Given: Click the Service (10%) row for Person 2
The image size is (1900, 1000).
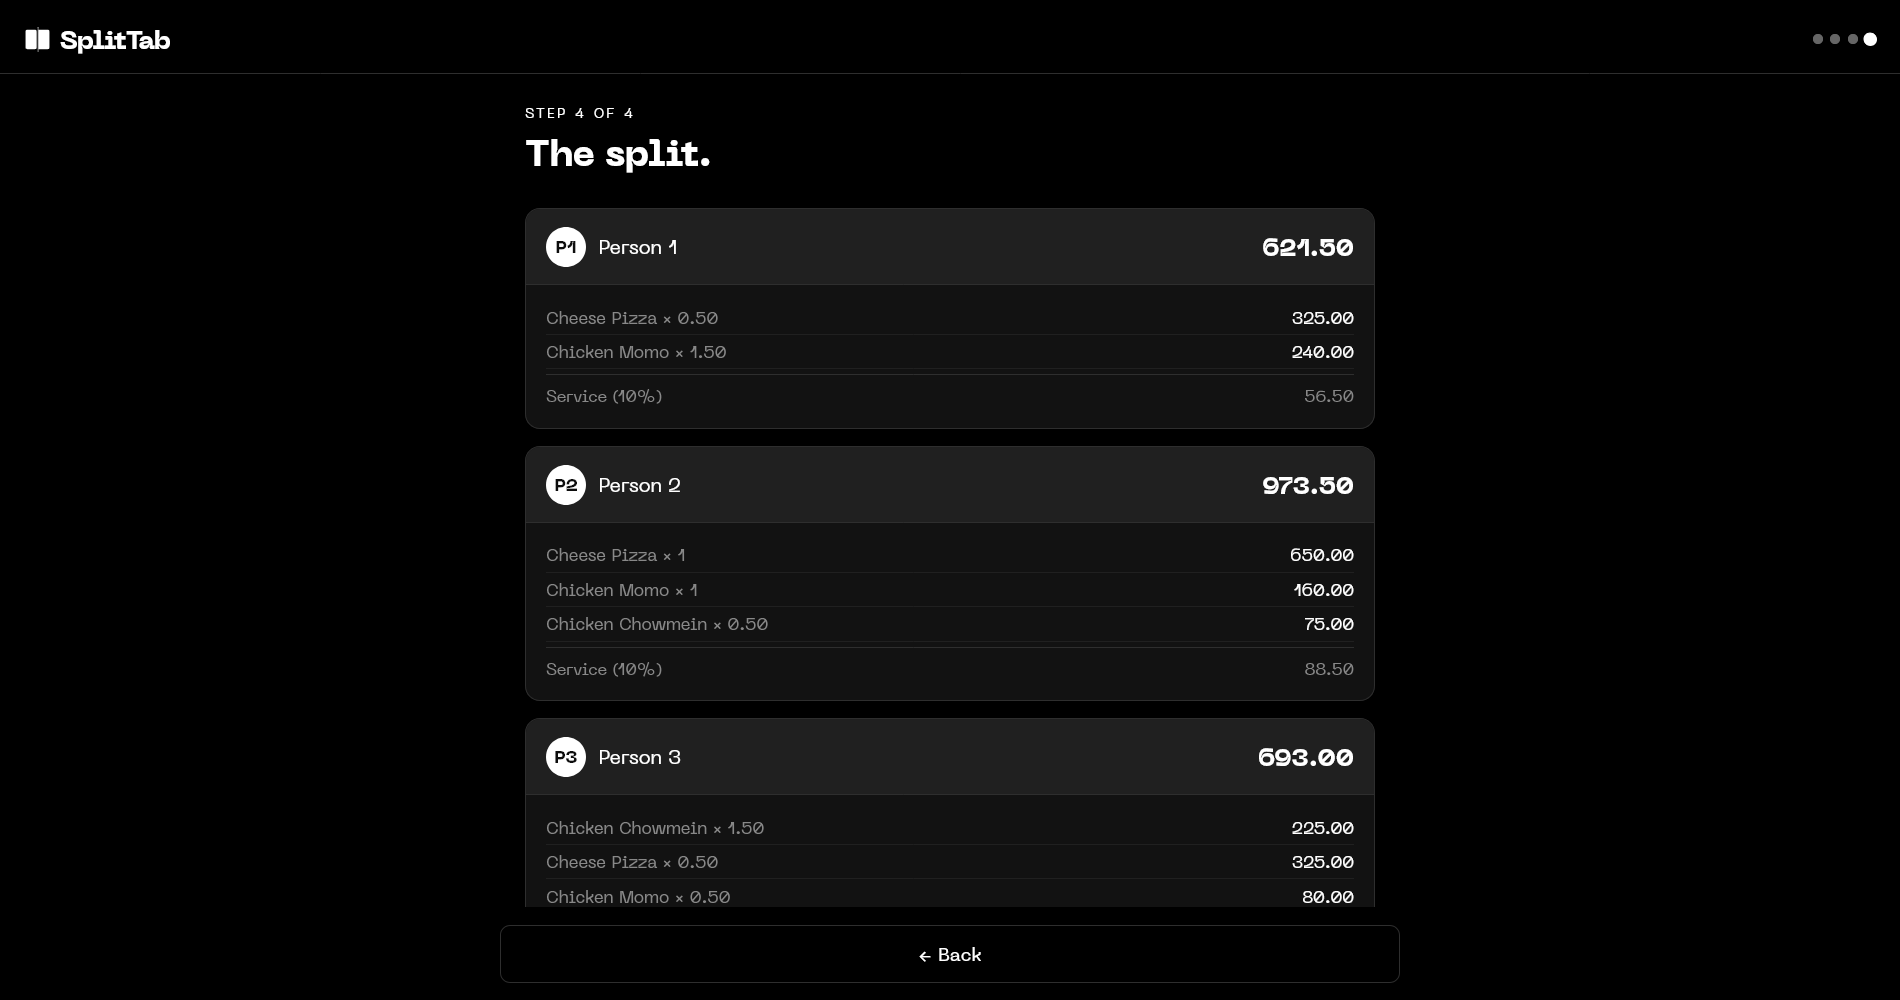Looking at the screenshot, I should [949, 669].
